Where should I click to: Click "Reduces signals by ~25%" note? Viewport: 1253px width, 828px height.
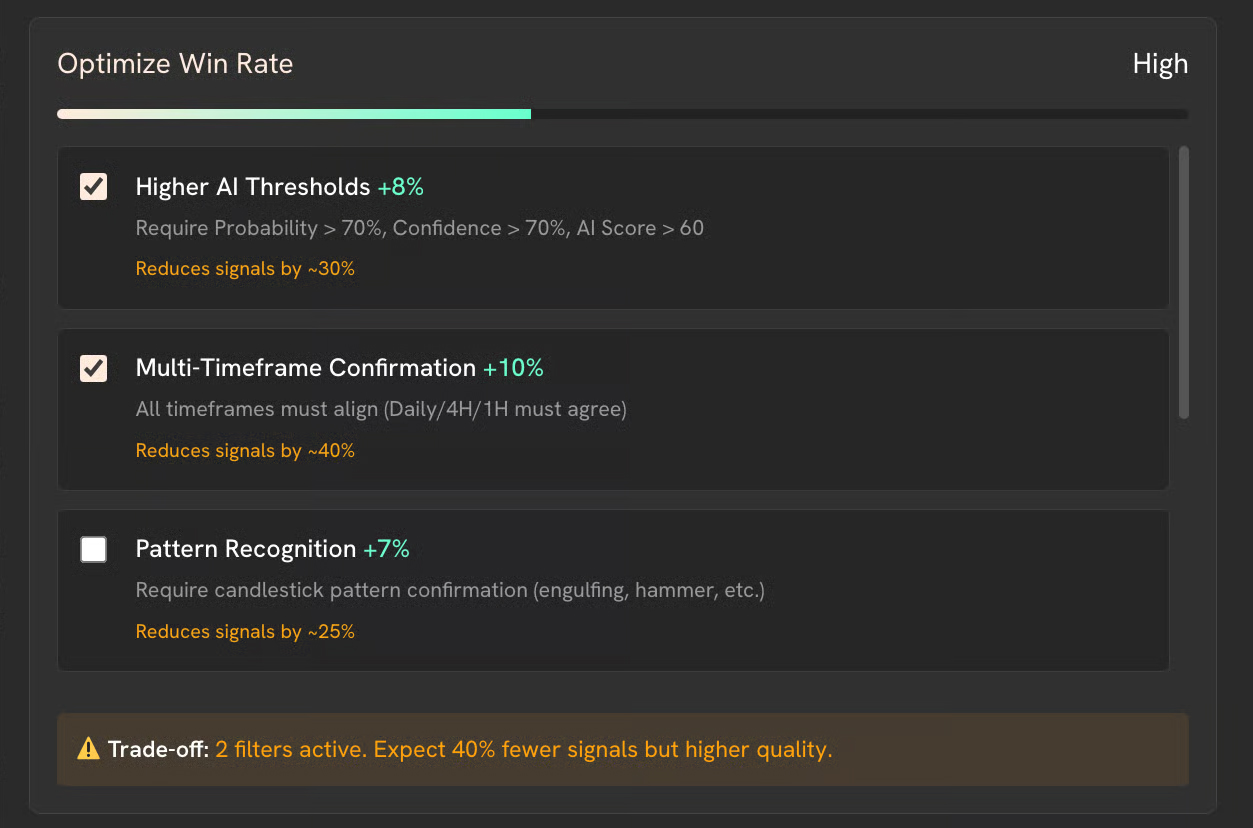click(x=245, y=632)
